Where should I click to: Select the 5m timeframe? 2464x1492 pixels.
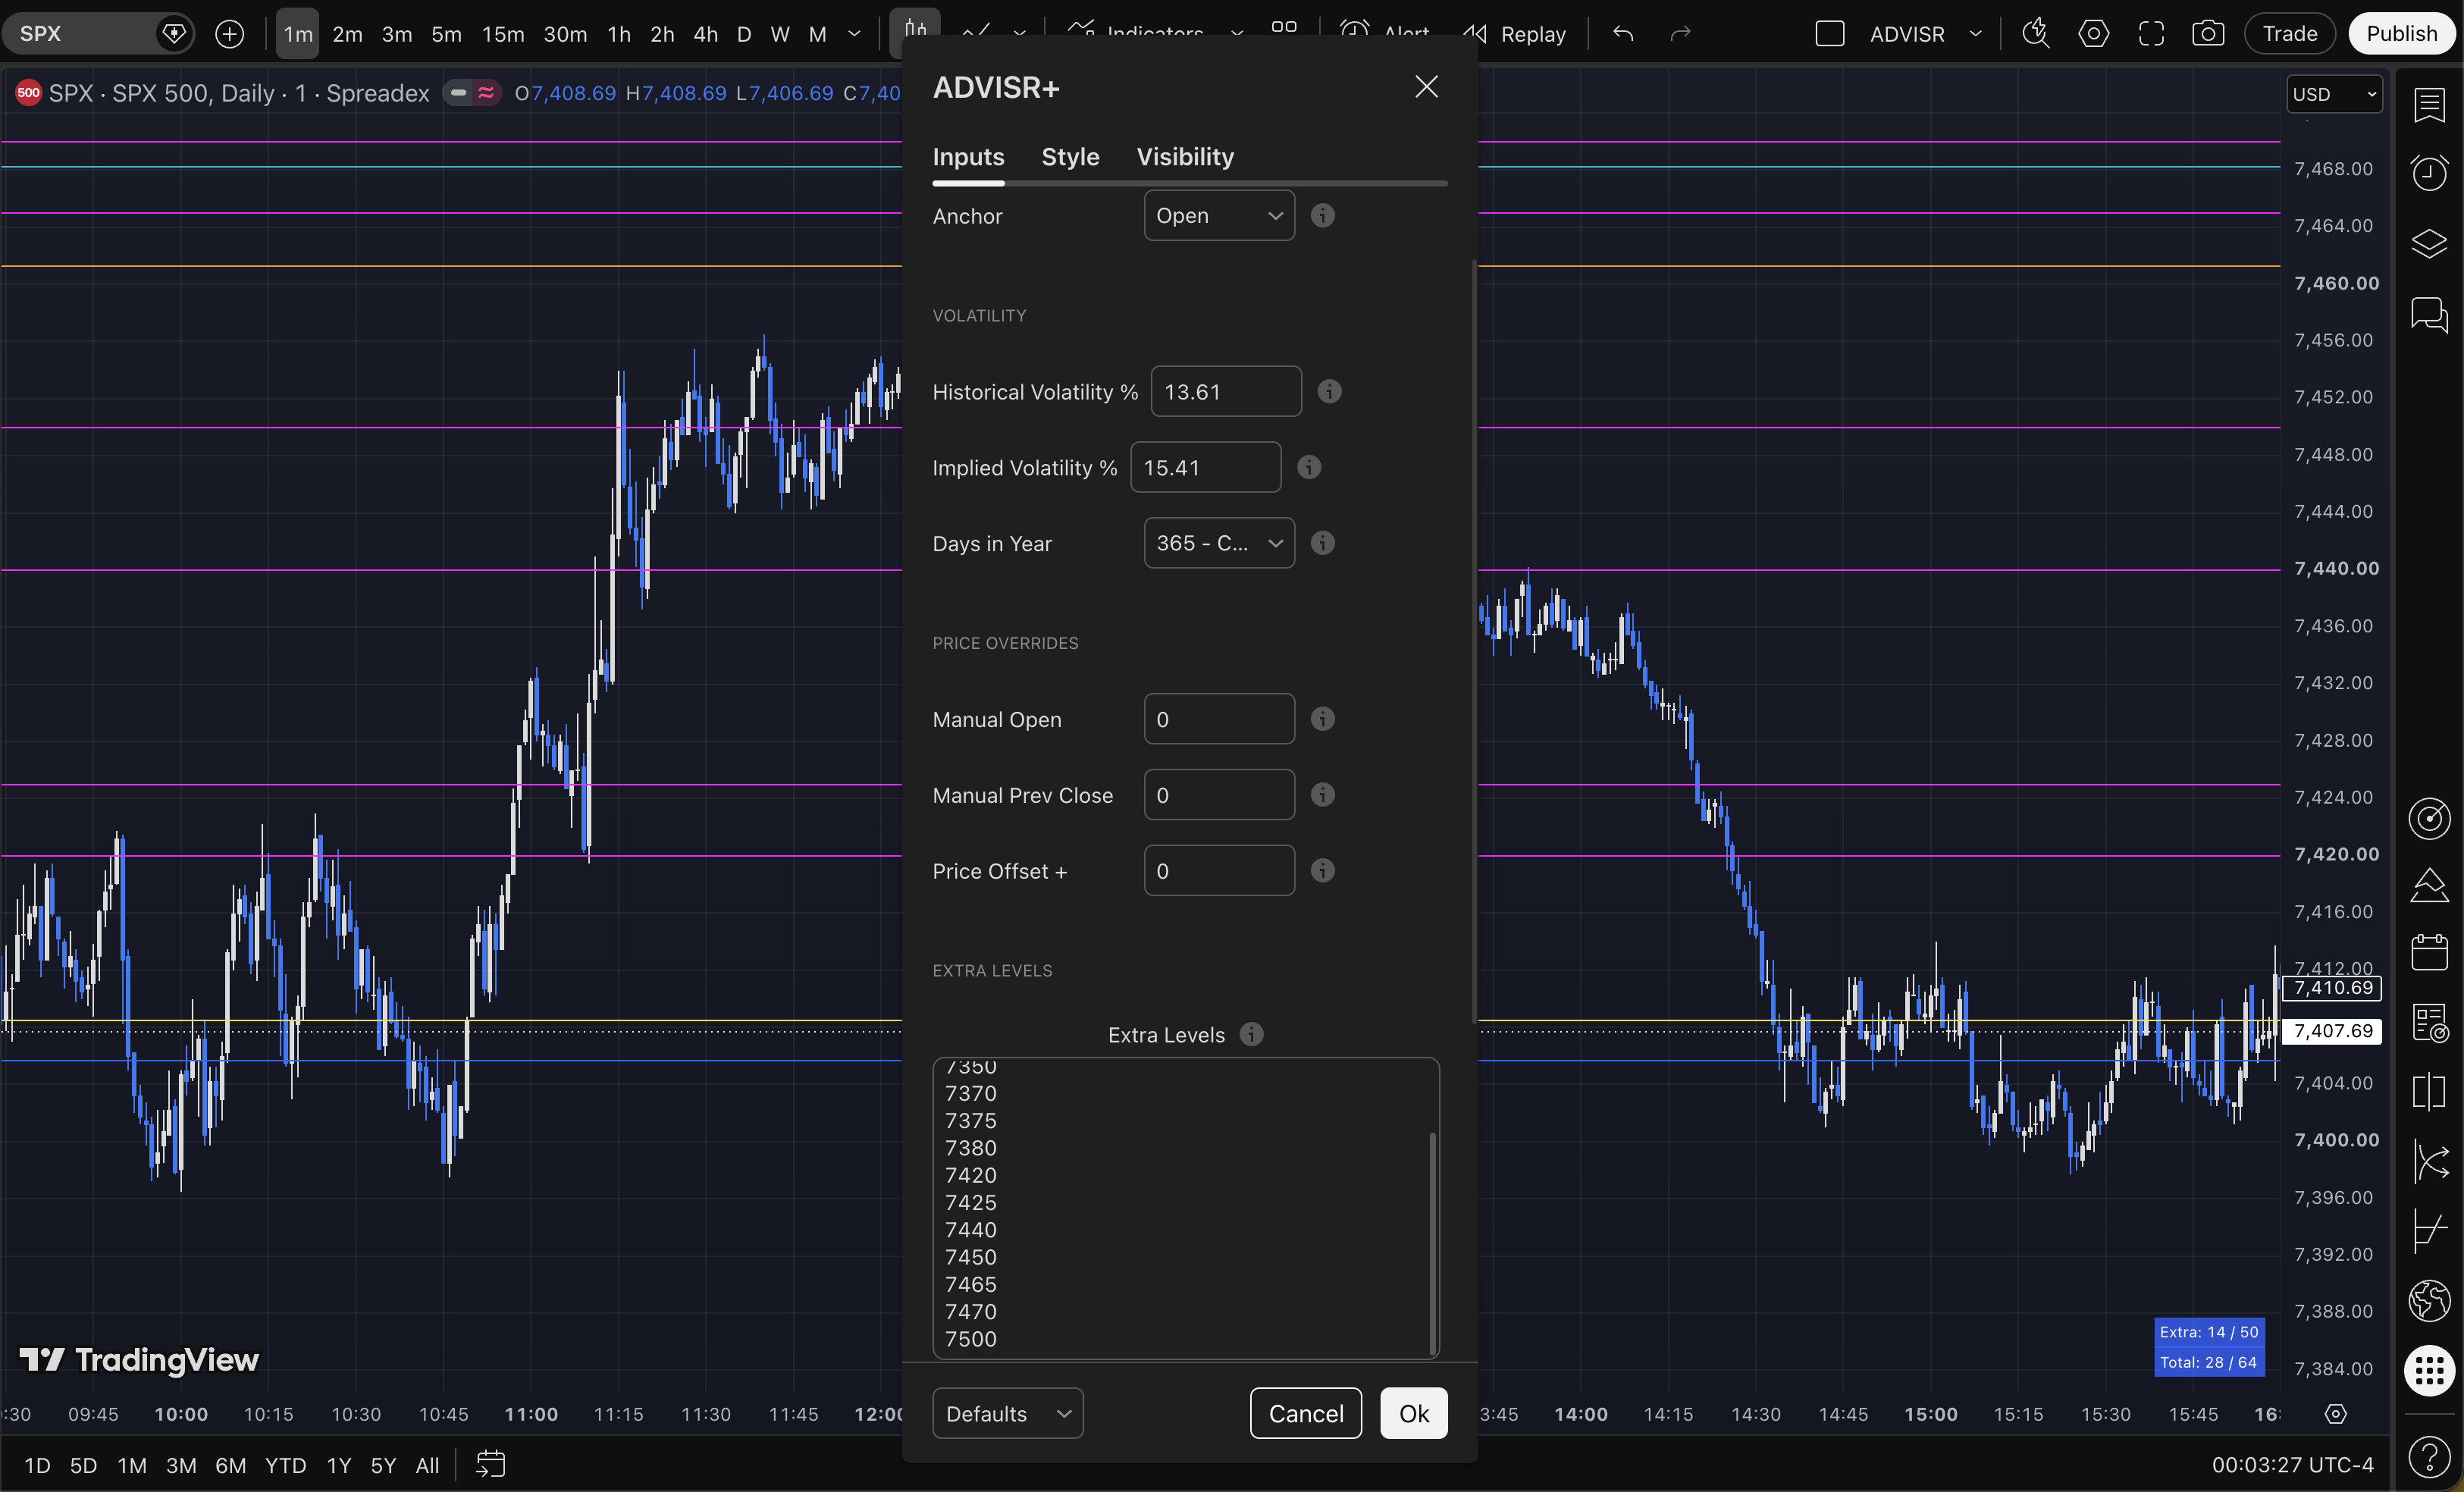pyautogui.click(x=446, y=34)
